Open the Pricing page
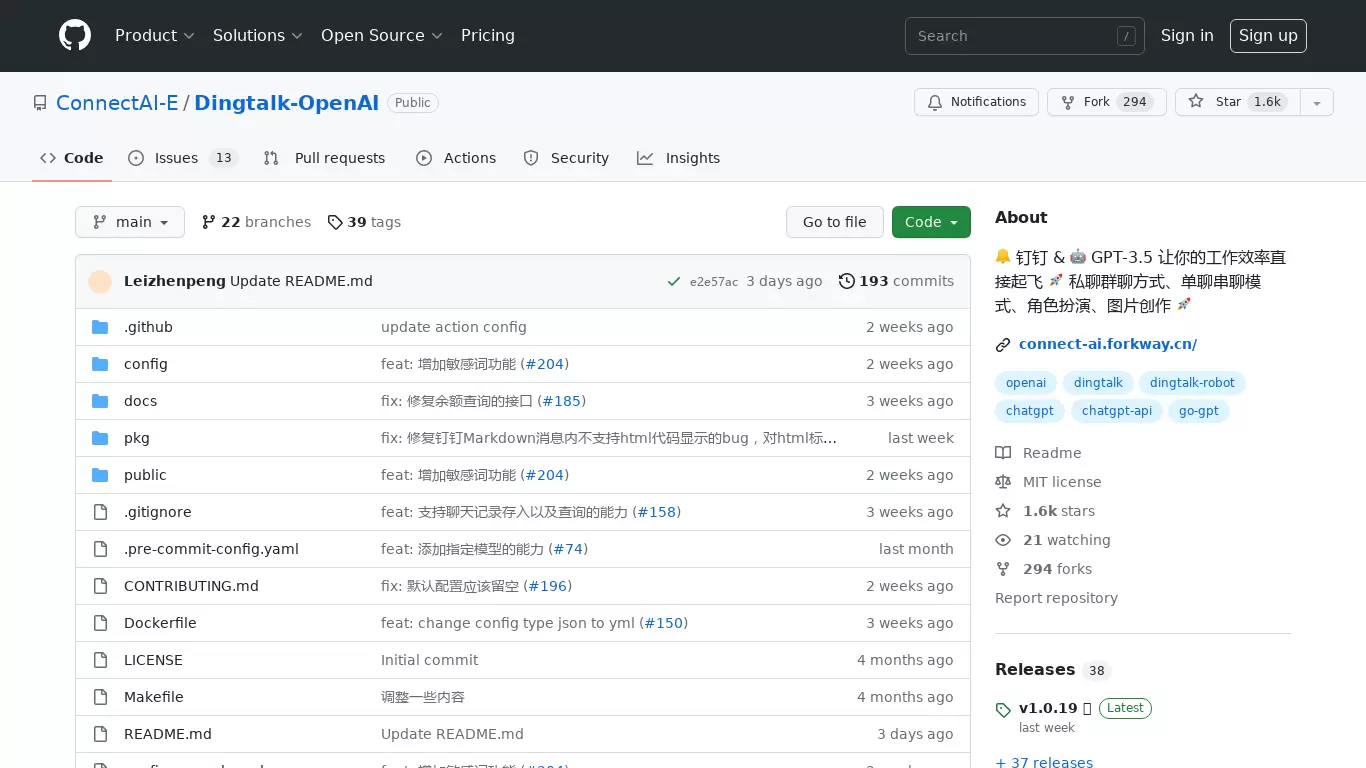 tap(488, 36)
